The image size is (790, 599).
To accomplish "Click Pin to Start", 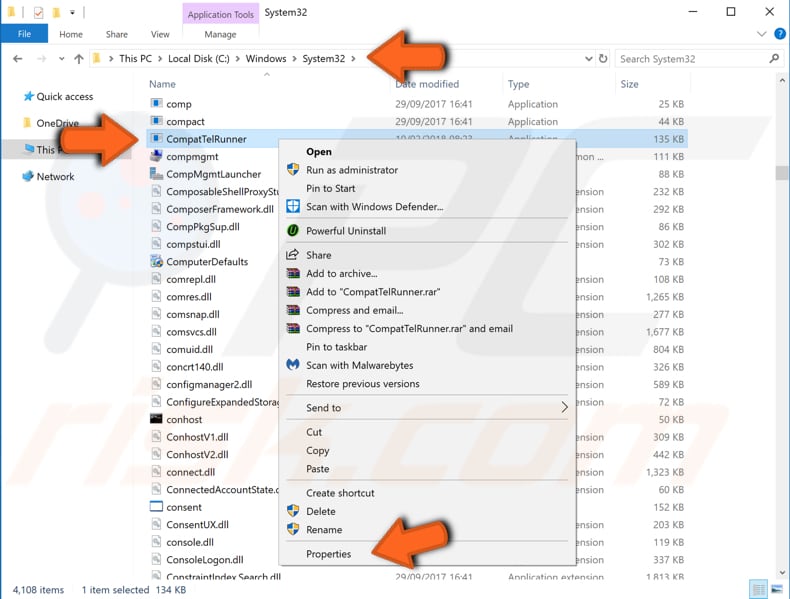I will coord(331,188).
